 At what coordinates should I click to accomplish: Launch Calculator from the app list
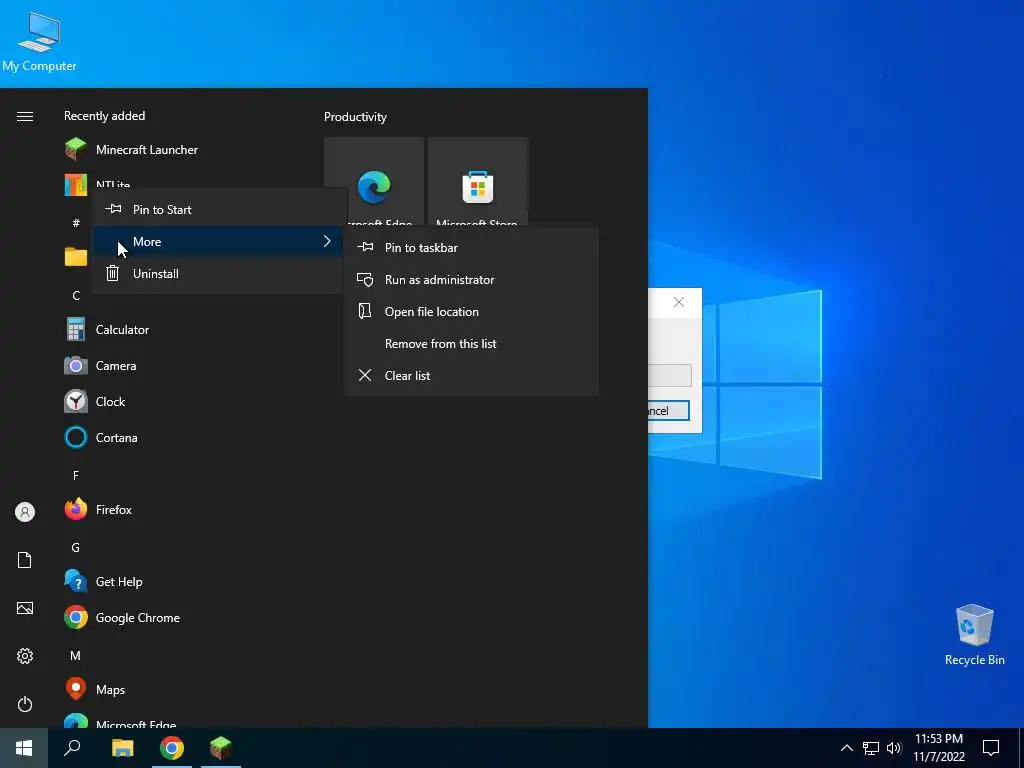point(122,330)
